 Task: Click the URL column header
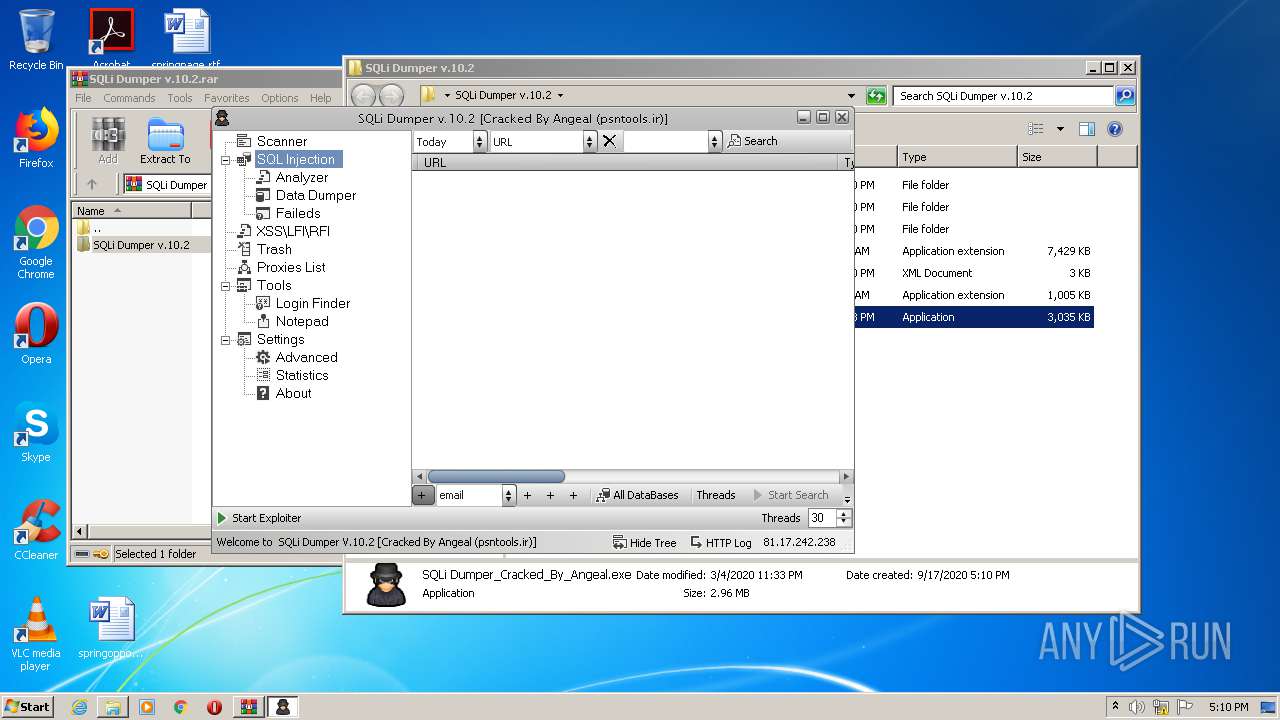[x=627, y=162]
